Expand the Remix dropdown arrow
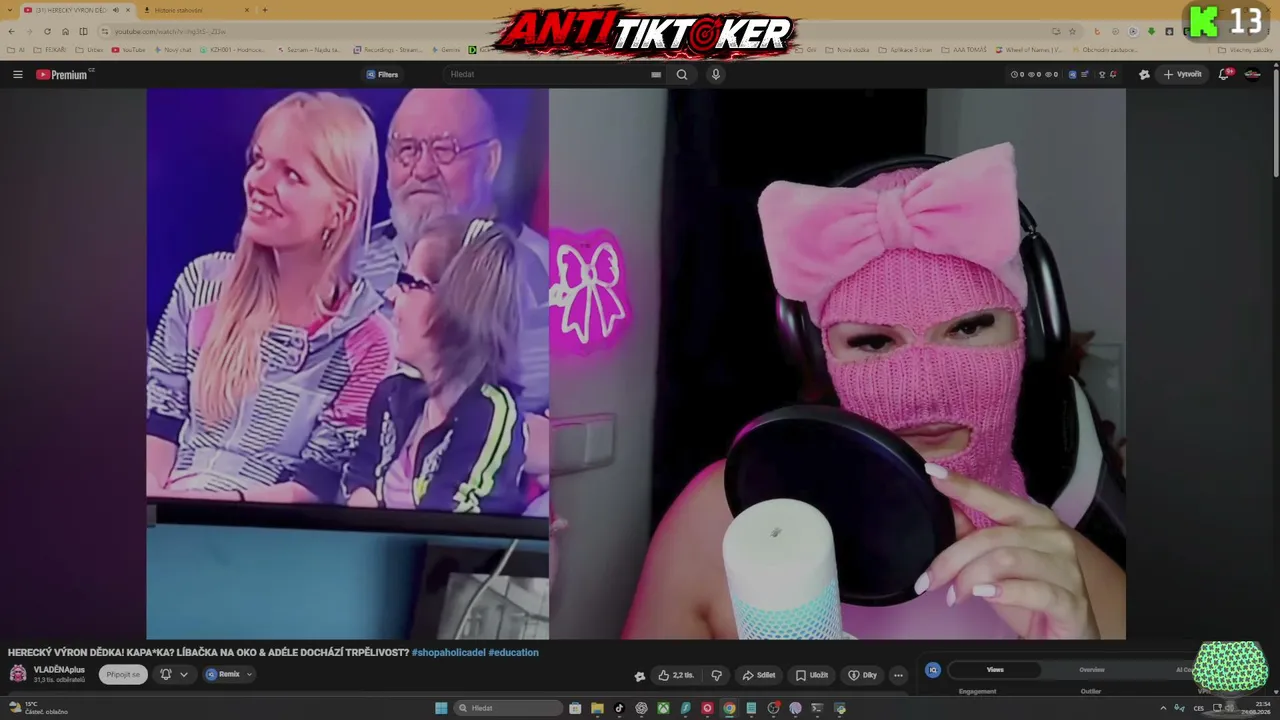This screenshot has width=1280, height=720. click(250, 674)
